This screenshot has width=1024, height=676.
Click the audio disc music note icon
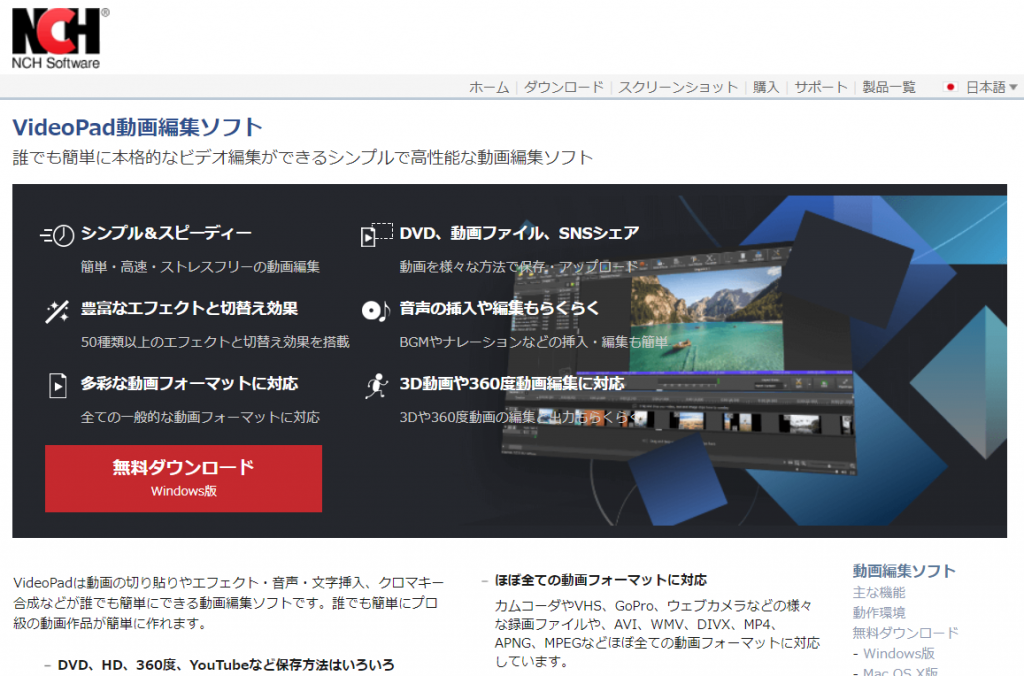(x=376, y=310)
